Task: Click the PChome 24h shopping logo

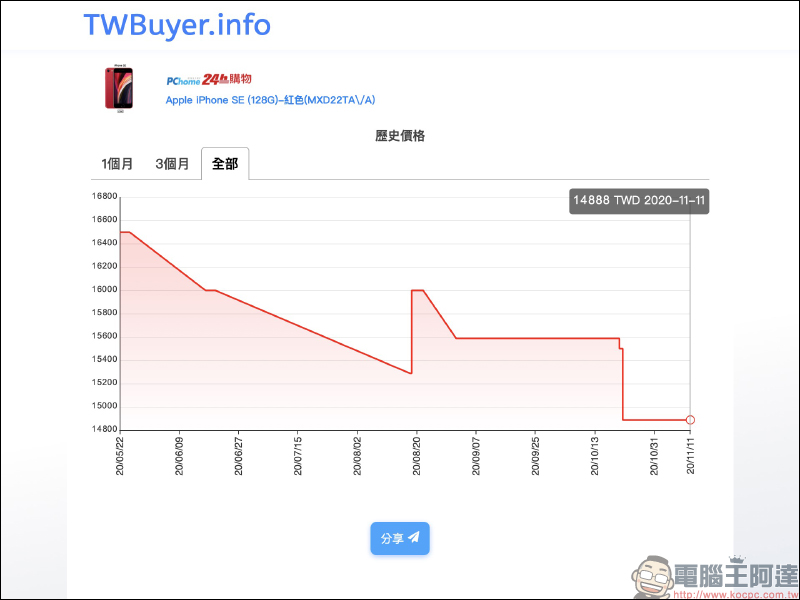Action: coord(209,79)
